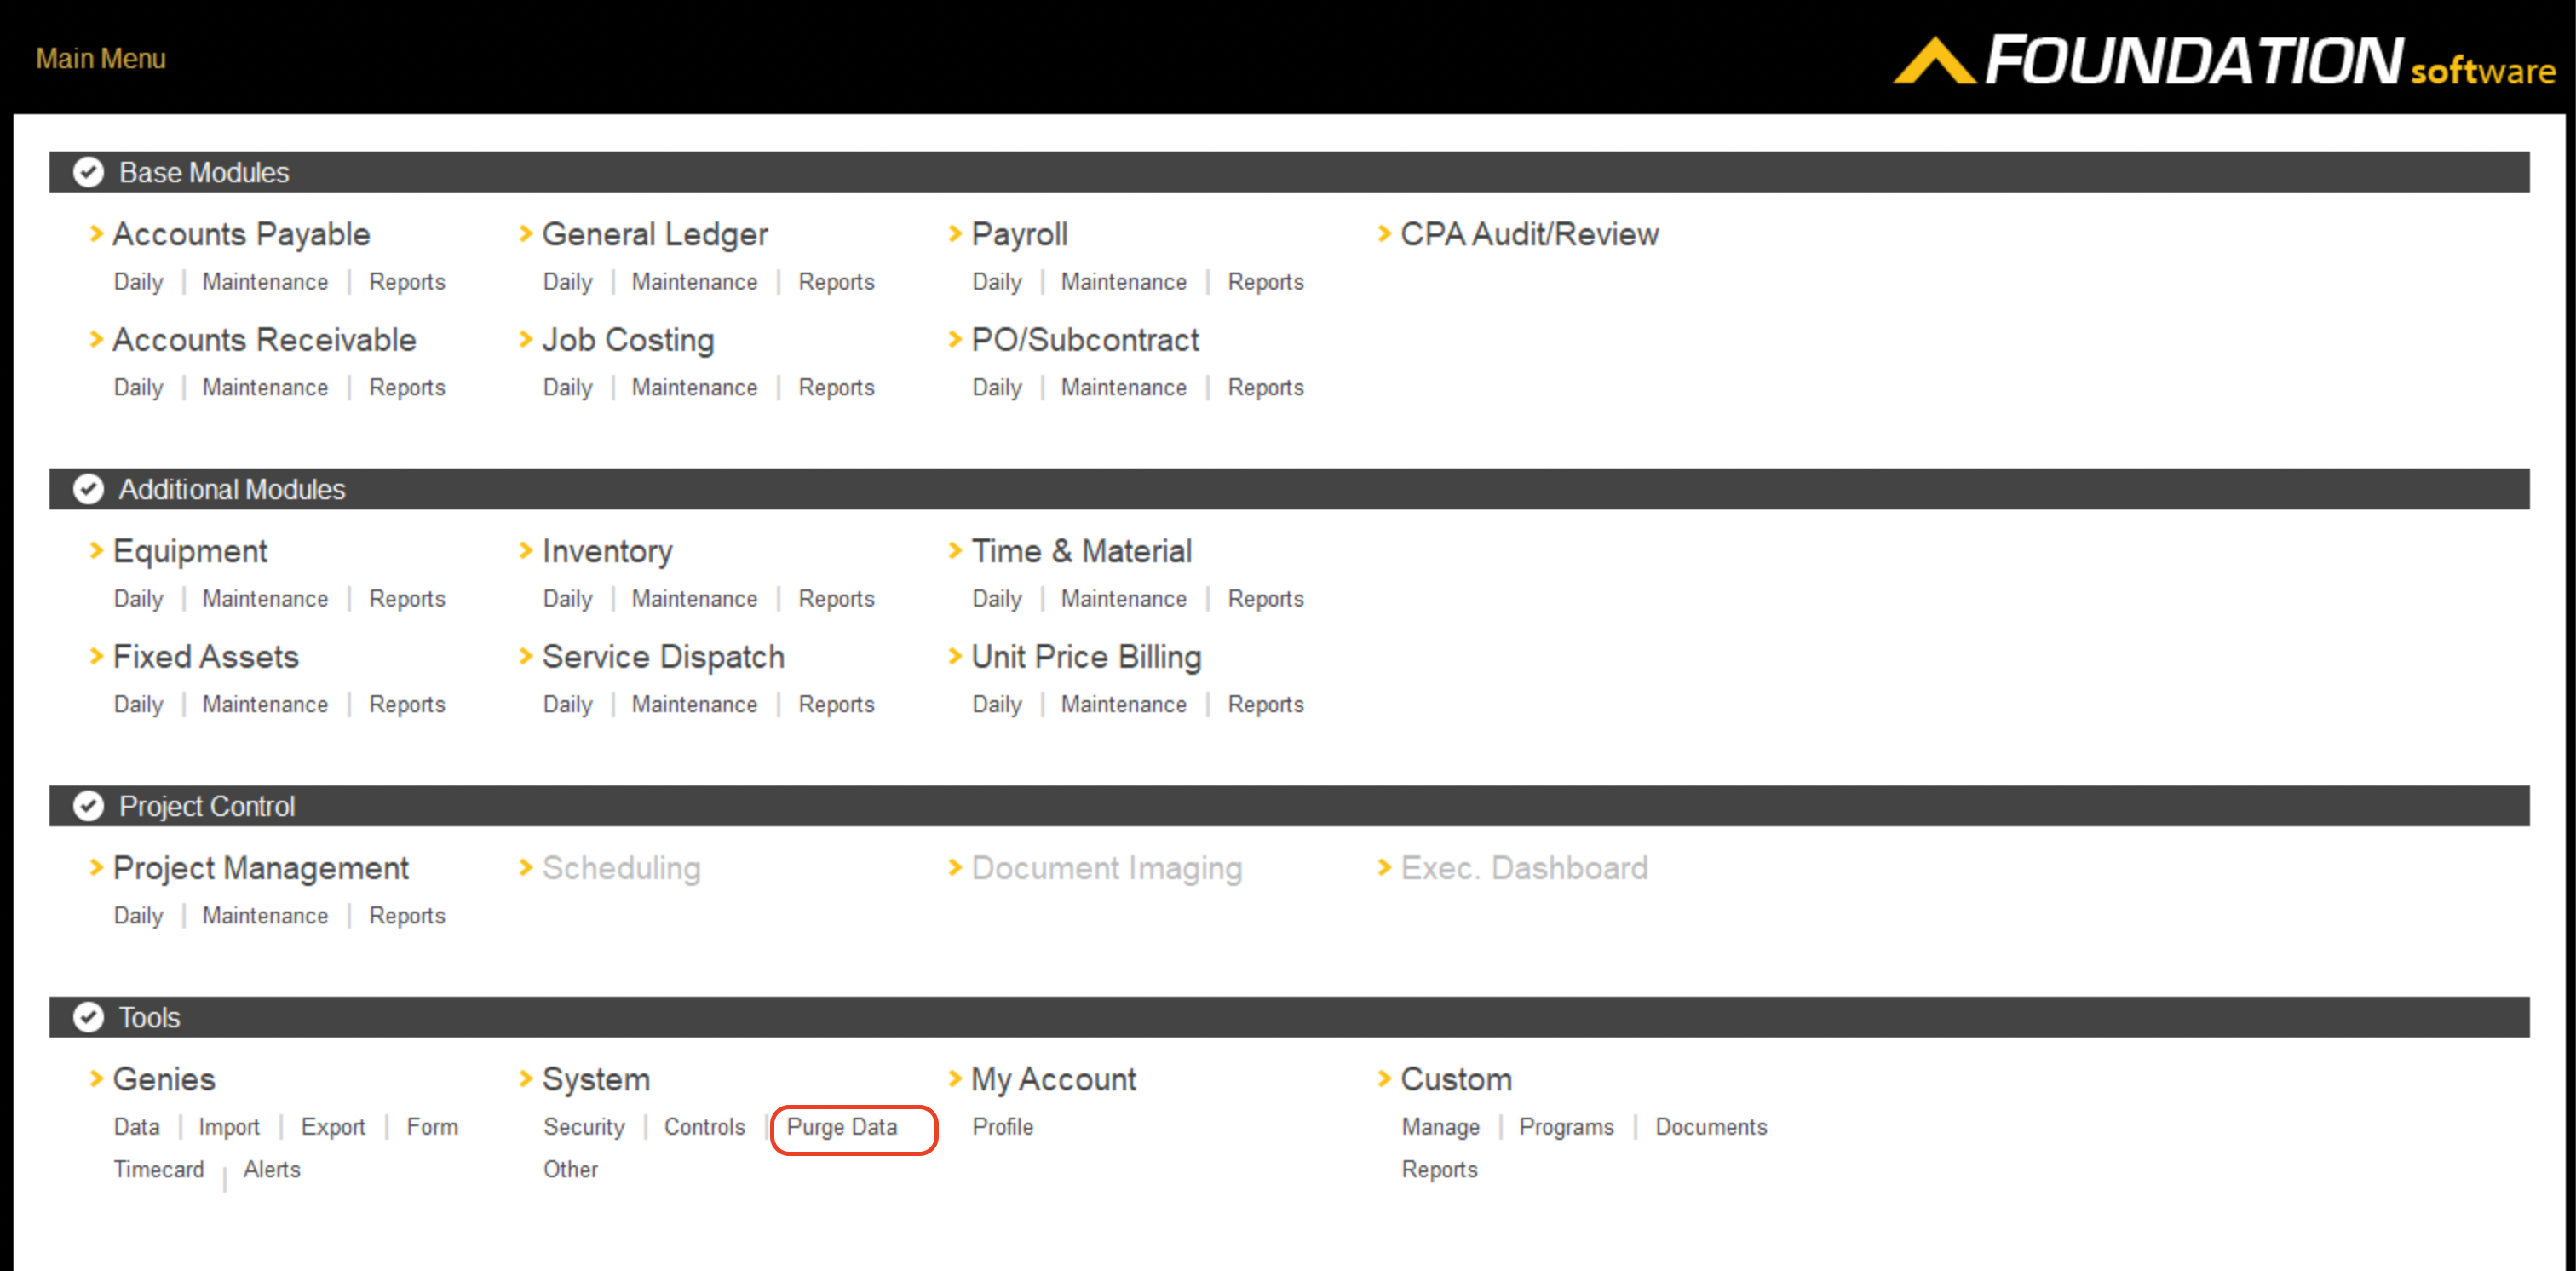The width and height of the screenshot is (2576, 1271).
Task: Click the arrow beside Job Costing
Action: click(x=525, y=340)
